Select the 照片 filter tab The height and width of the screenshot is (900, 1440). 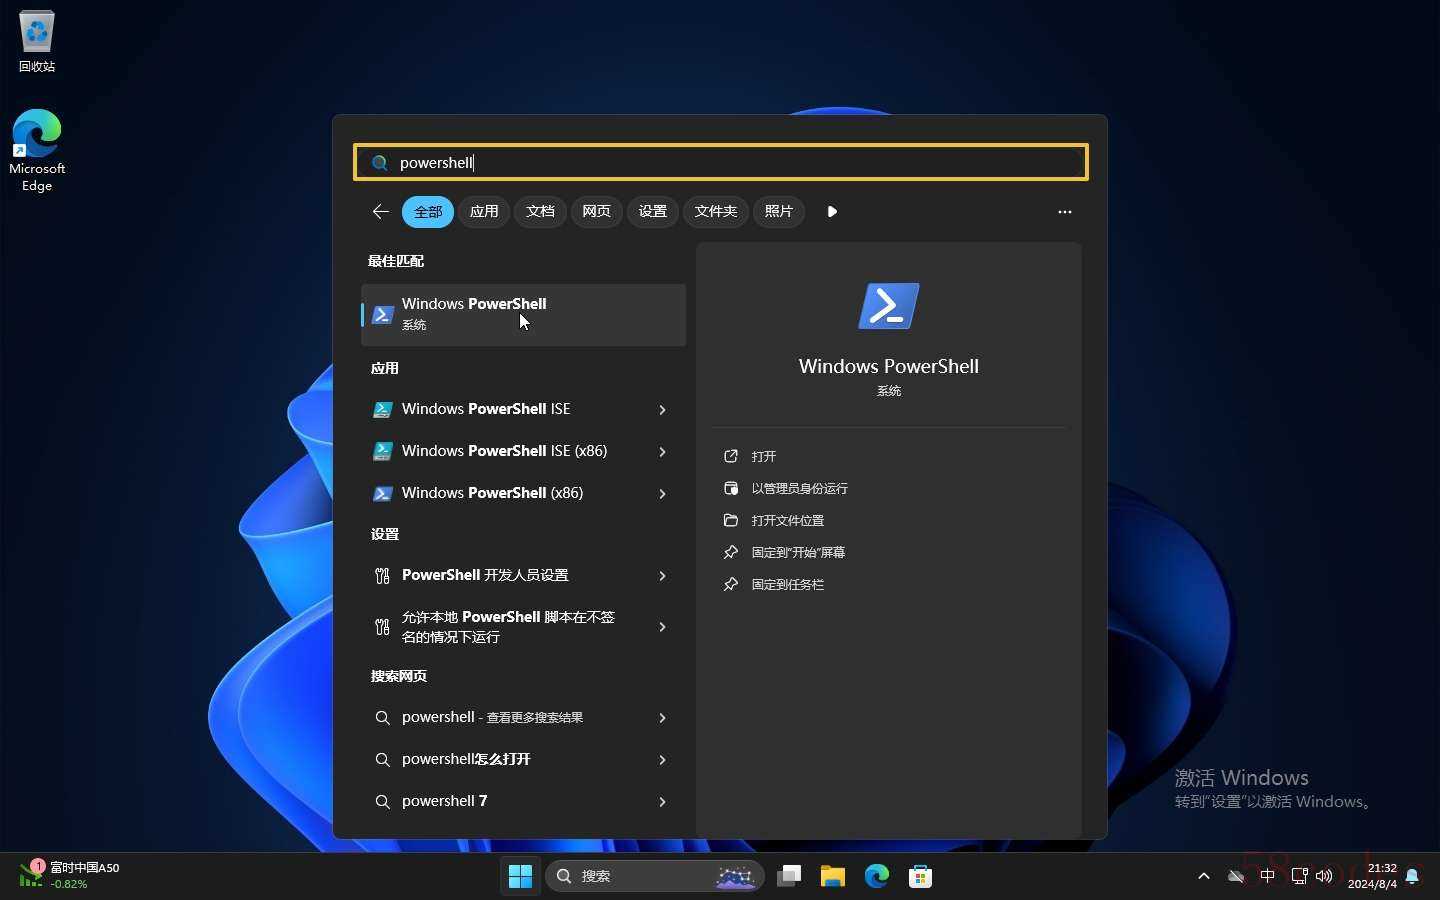(778, 212)
